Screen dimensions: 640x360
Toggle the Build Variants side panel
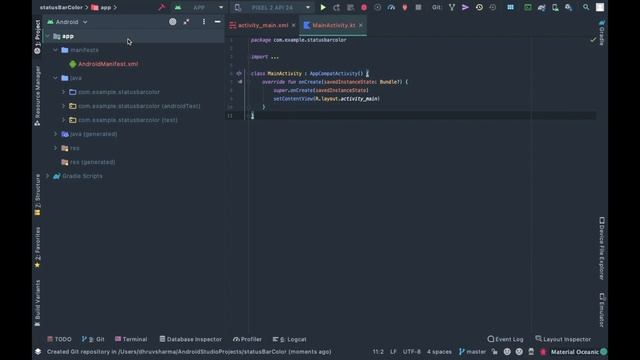(38, 303)
